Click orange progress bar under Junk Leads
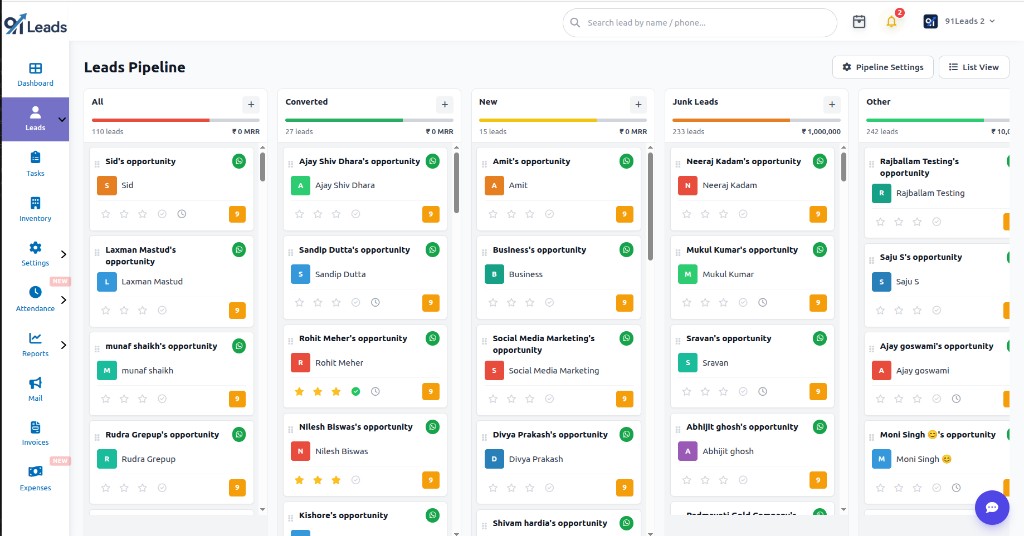Viewport: 1024px width, 536px height. (x=731, y=120)
